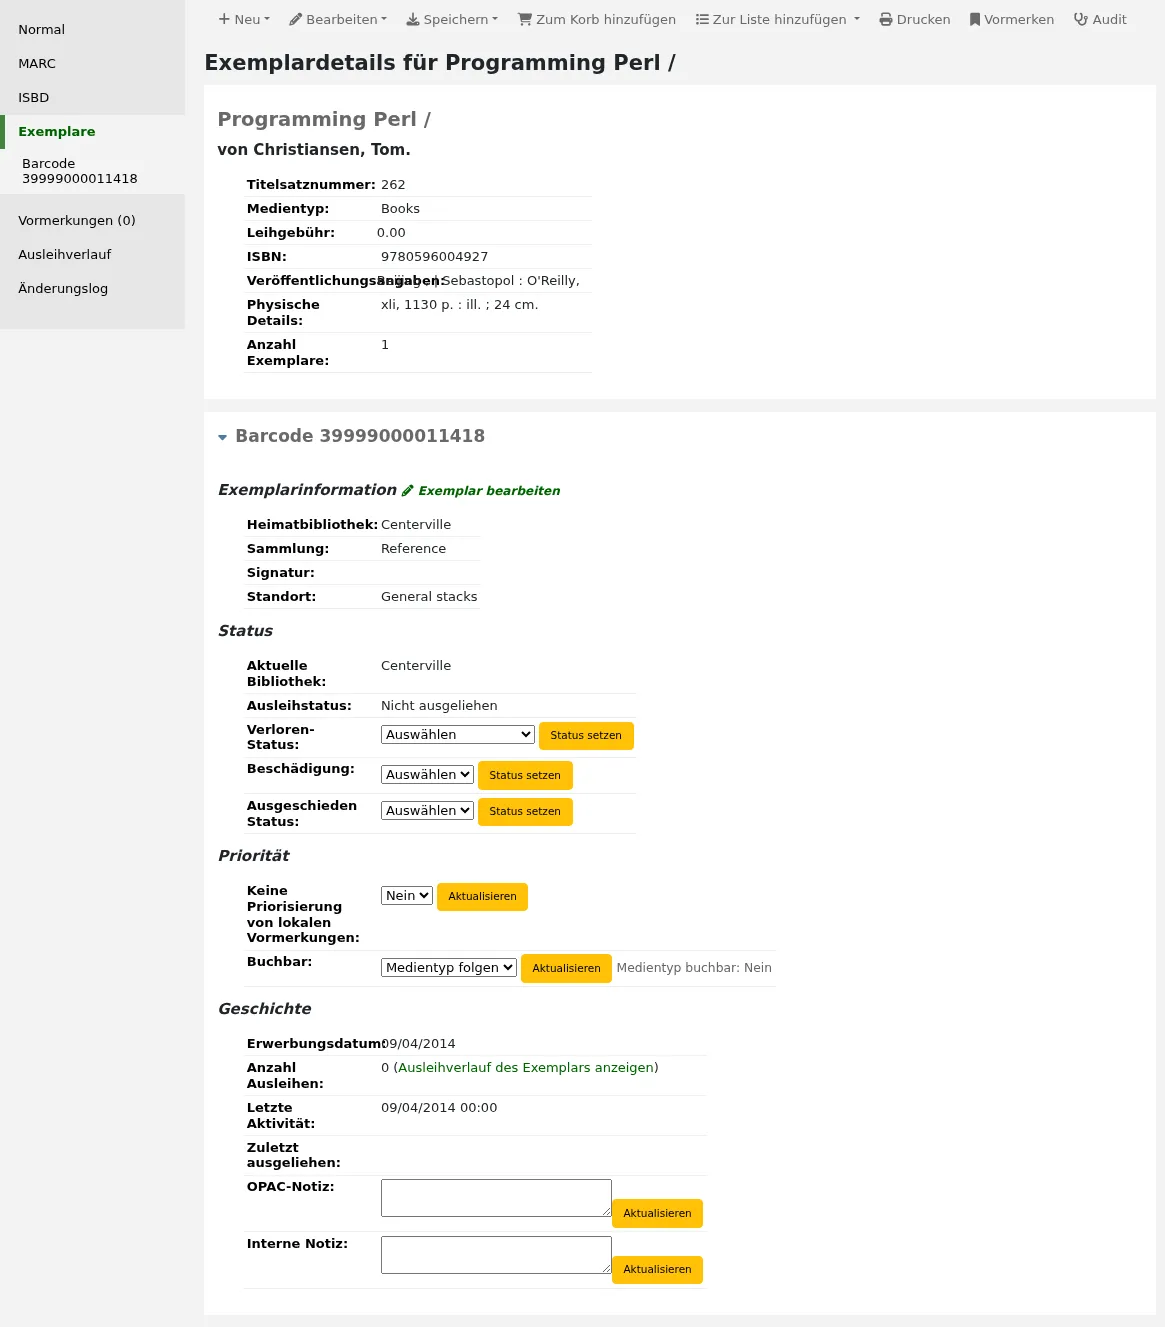Click Ausleihverlauf des Exemplars anzeigen link
Screen dimensions: 1165x1327
point(526,1068)
